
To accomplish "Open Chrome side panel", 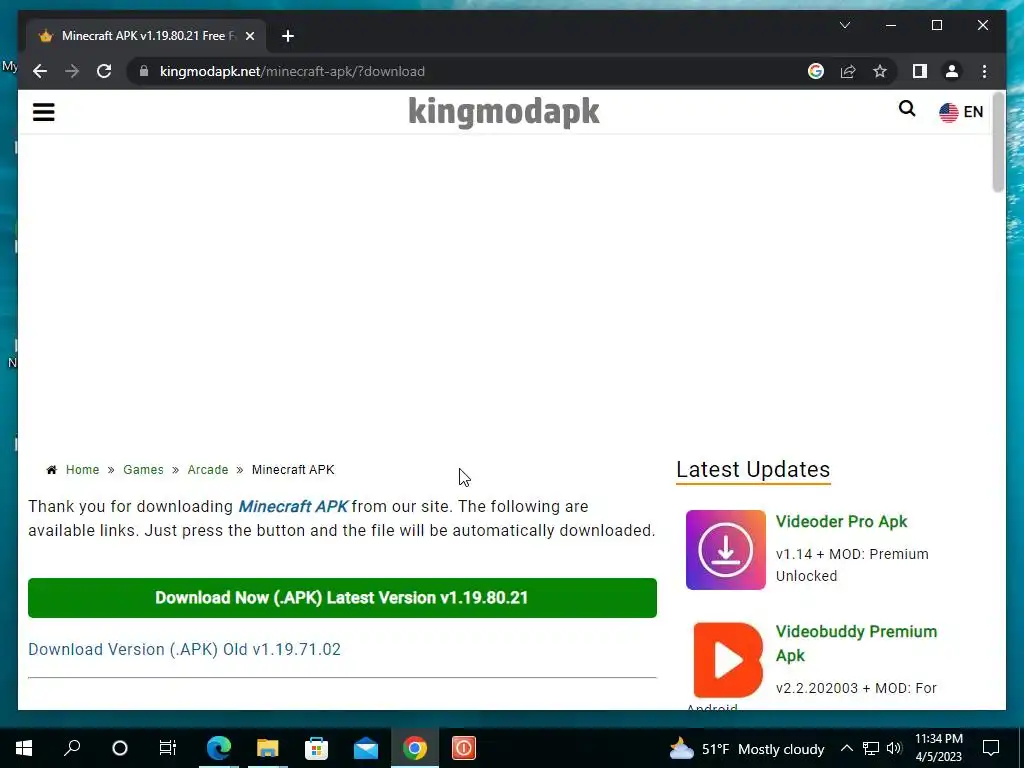I will (920, 71).
